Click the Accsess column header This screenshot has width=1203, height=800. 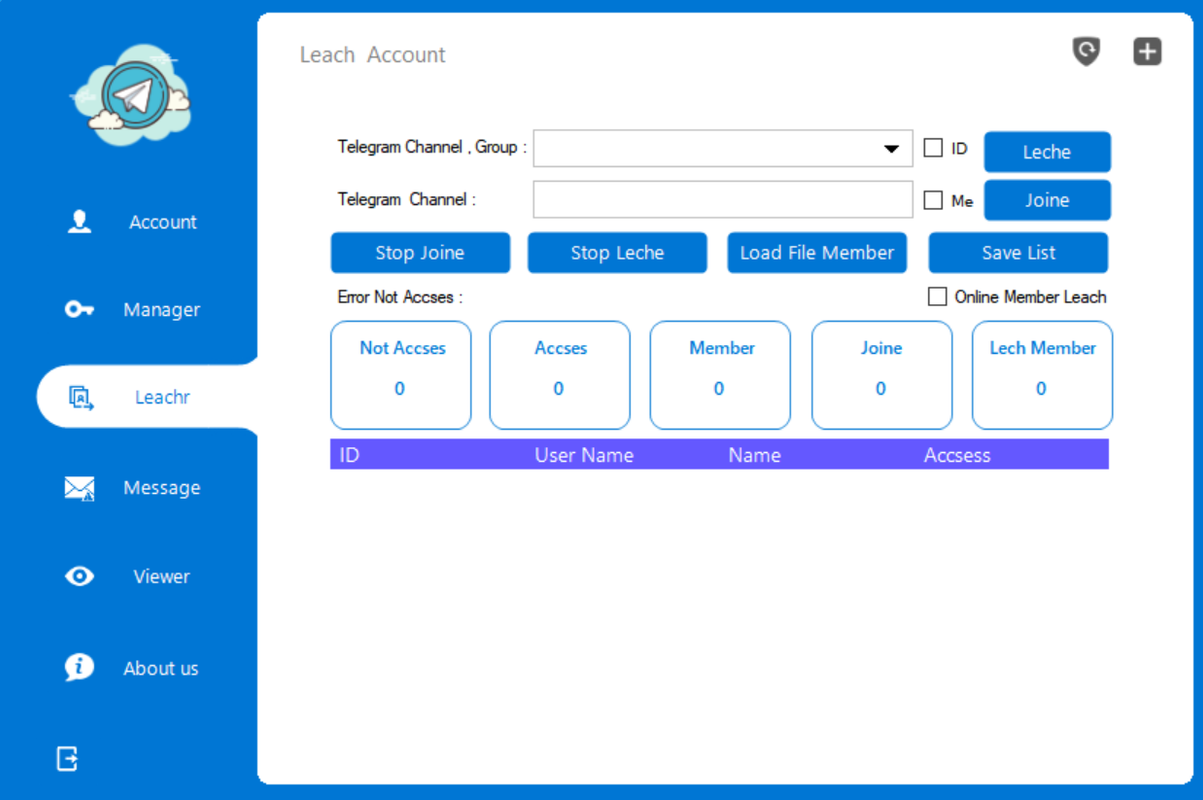click(x=957, y=455)
